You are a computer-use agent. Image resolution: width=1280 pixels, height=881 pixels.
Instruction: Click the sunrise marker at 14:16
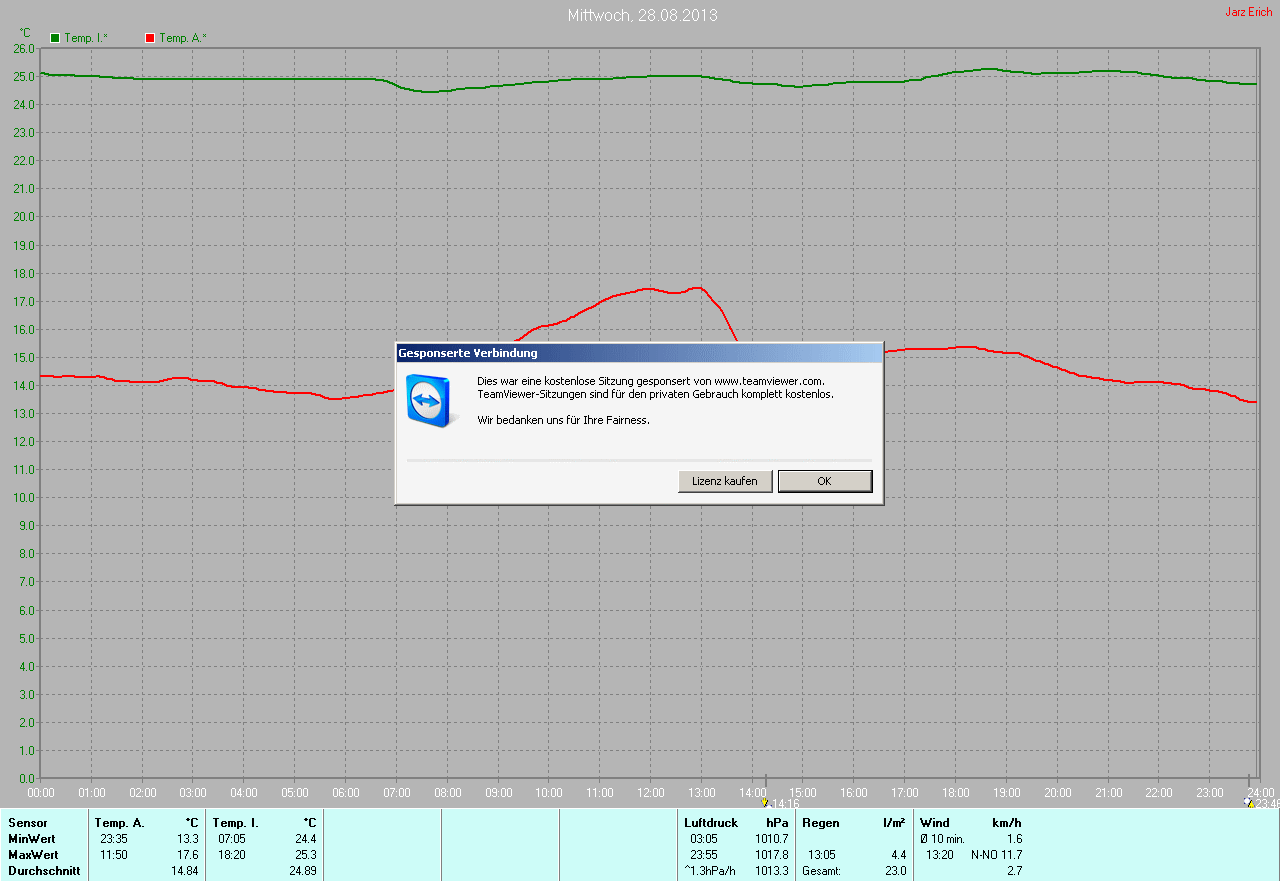click(x=765, y=802)
